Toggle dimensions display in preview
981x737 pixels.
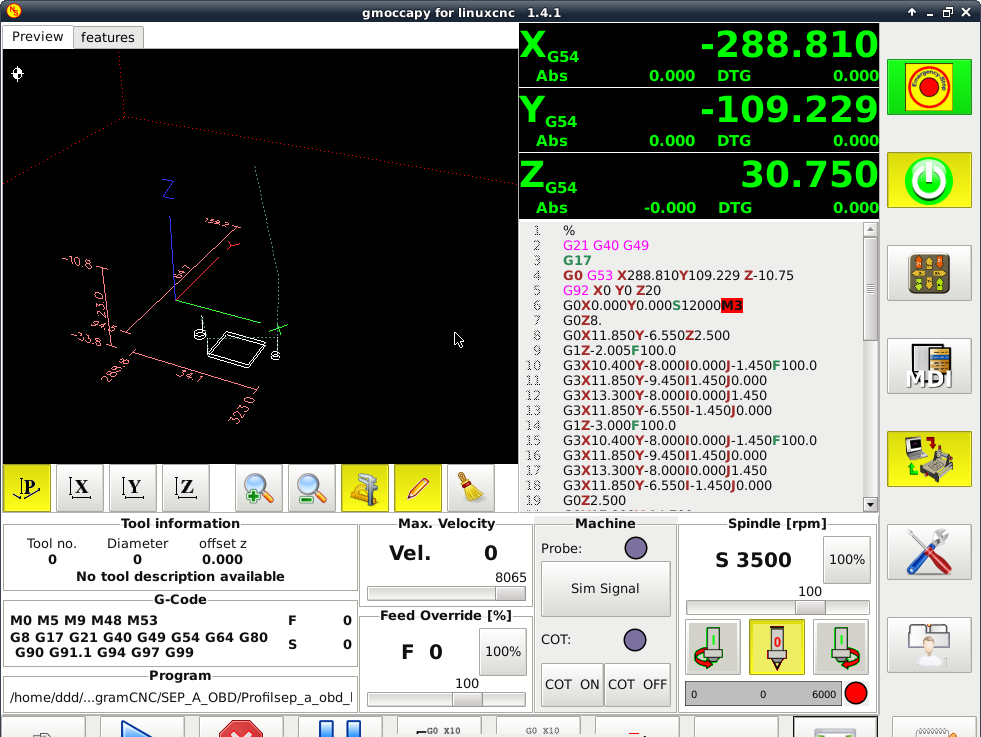[365, 488]
